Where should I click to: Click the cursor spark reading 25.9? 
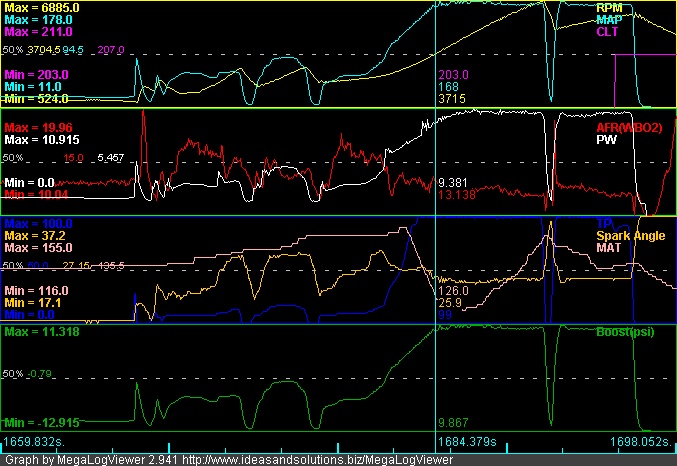450,303
